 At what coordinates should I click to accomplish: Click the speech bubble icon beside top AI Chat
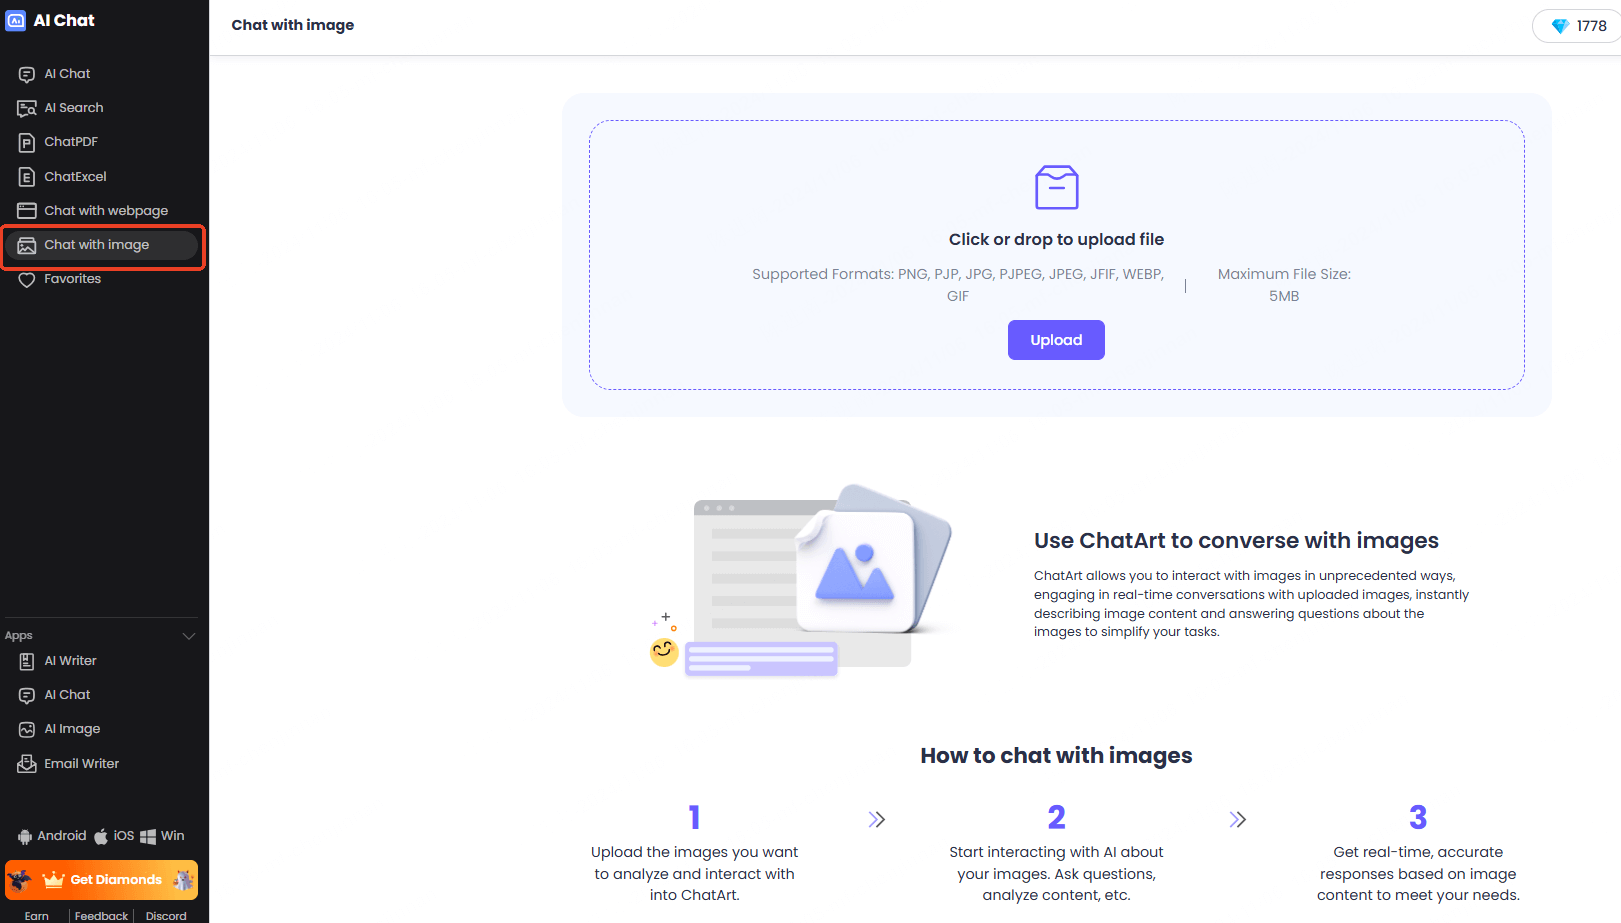coord(27,74)
